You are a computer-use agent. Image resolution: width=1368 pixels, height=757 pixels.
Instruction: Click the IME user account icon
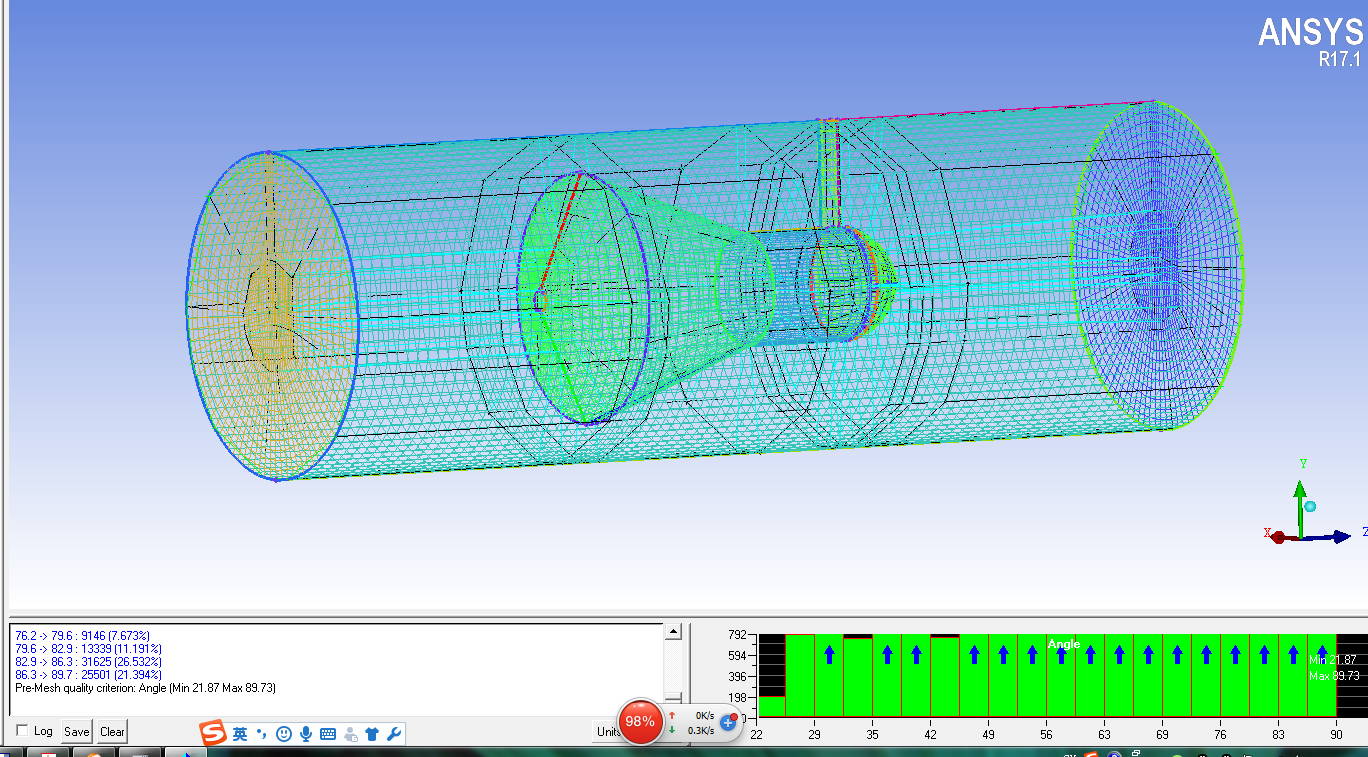350,734
